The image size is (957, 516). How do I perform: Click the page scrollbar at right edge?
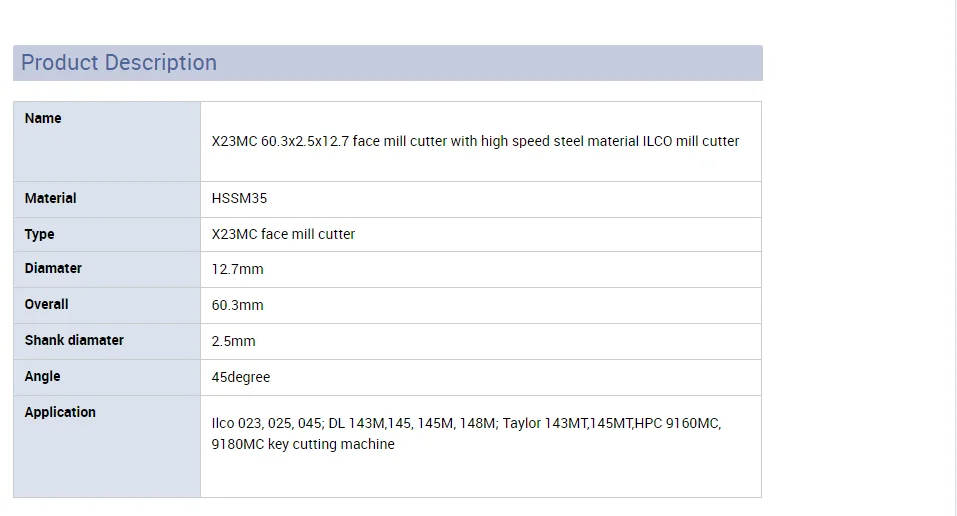click(955, 258)
